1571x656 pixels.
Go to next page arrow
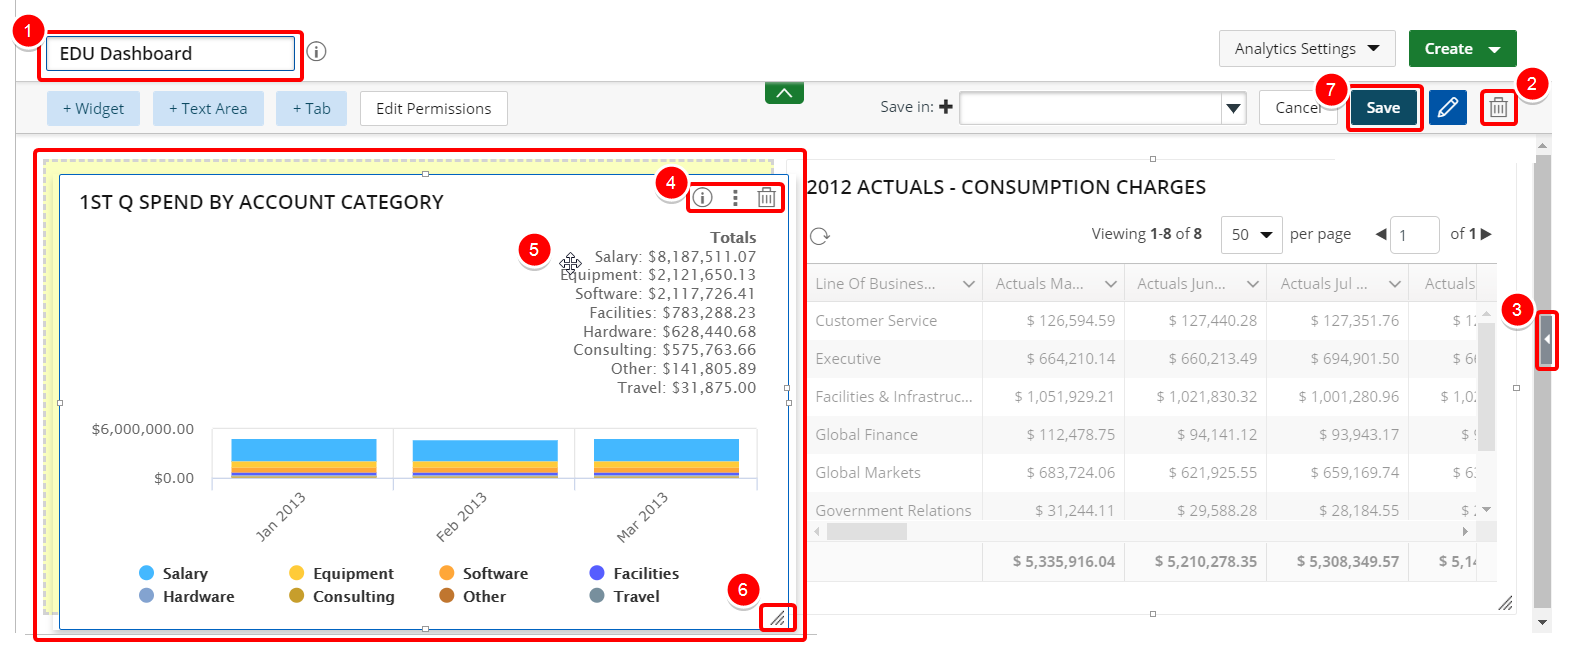point(1486,234)
